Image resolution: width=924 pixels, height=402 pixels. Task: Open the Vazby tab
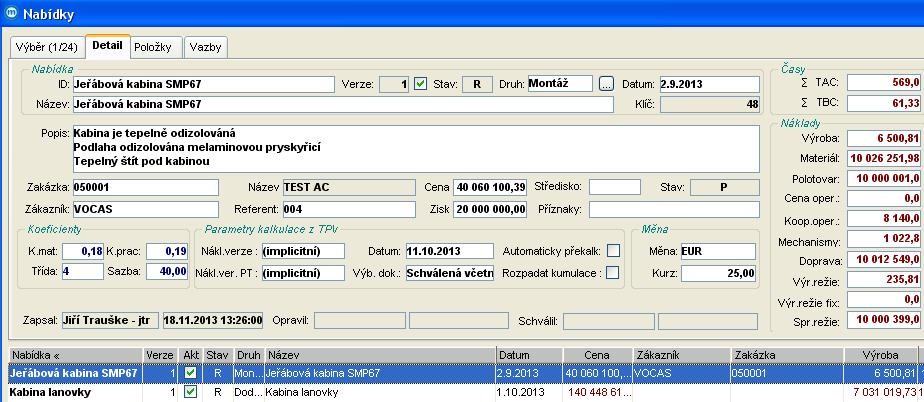(x=206, y=47)
